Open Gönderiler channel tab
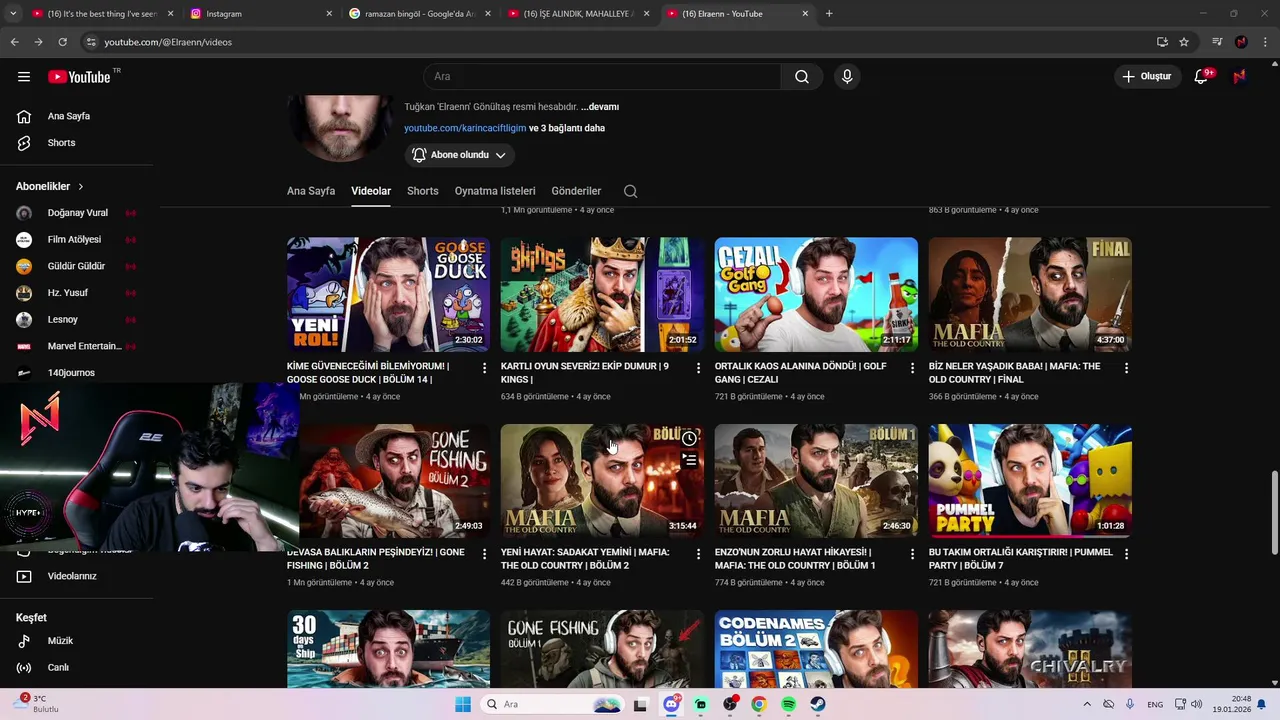This screenshot has width=1280, height=720. coord(576,191)
